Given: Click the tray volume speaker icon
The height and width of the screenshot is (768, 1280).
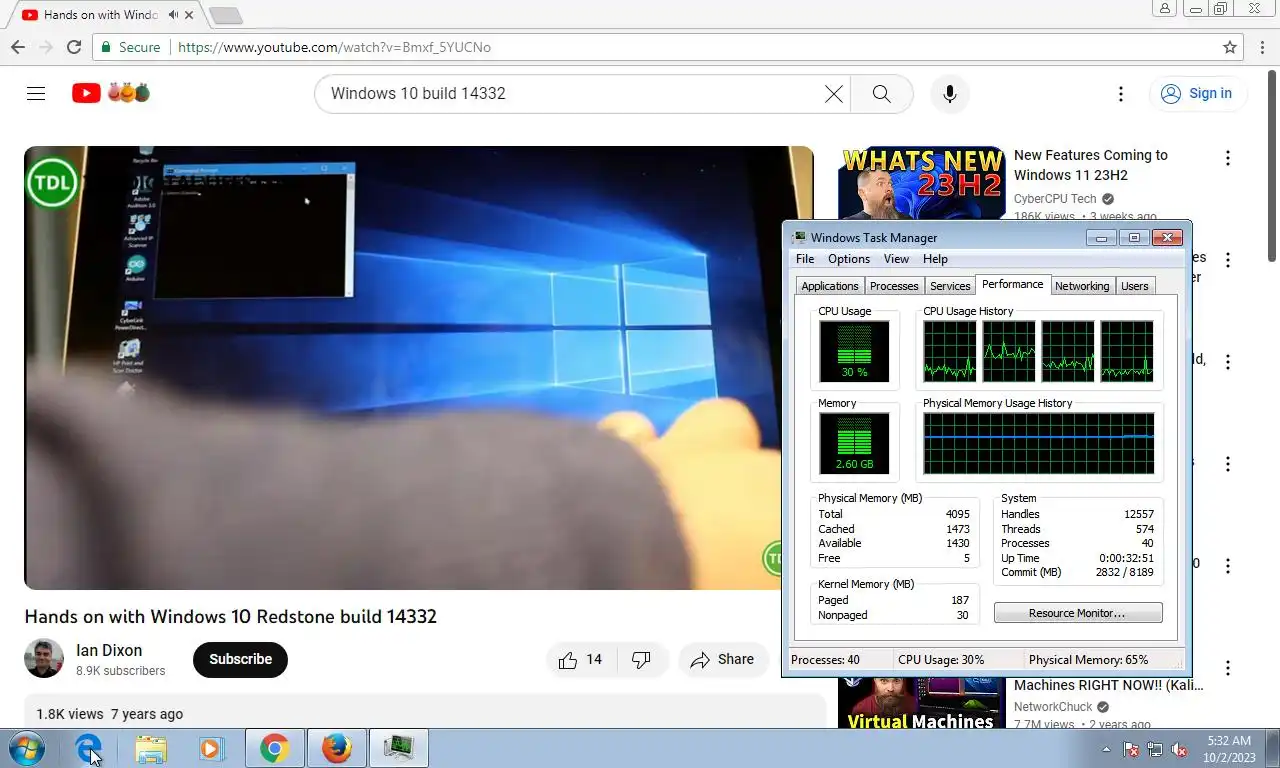Looking at the screenshot, I should [x=1179, y=749].
